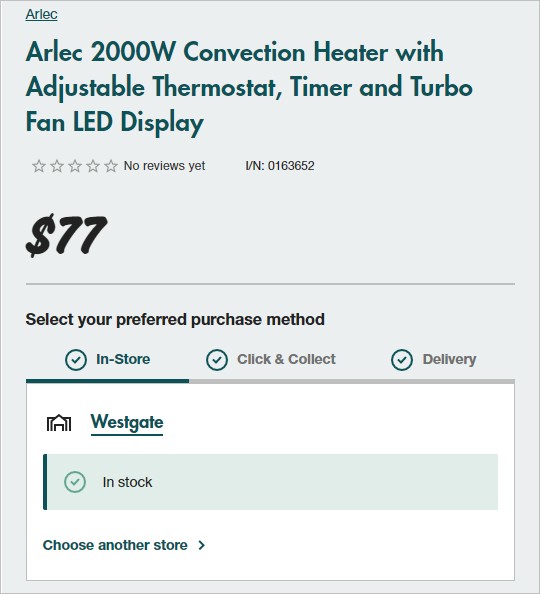
Task: Open the No reviews yet text
Action: [164, 166]
